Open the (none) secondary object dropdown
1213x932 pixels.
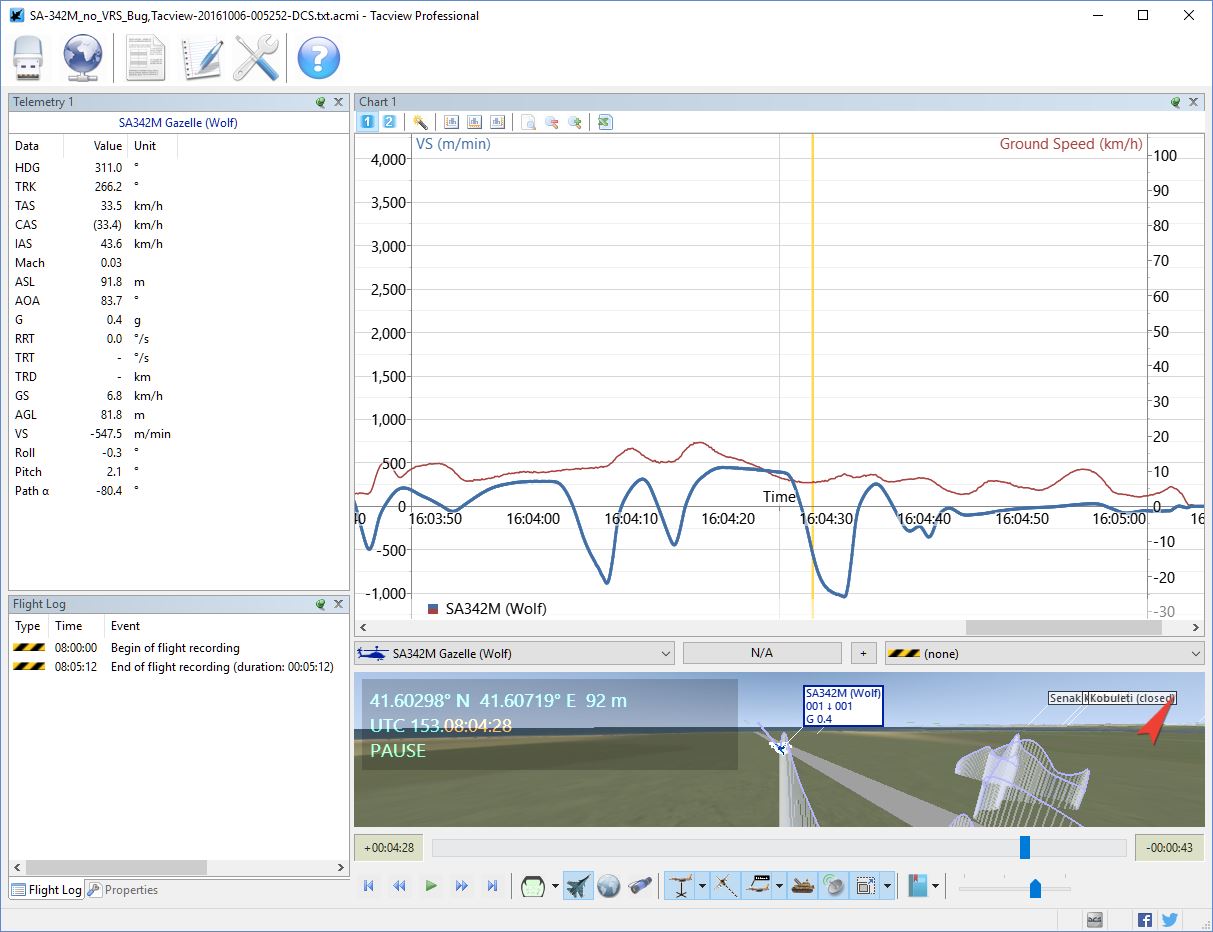pos(1044,653)
